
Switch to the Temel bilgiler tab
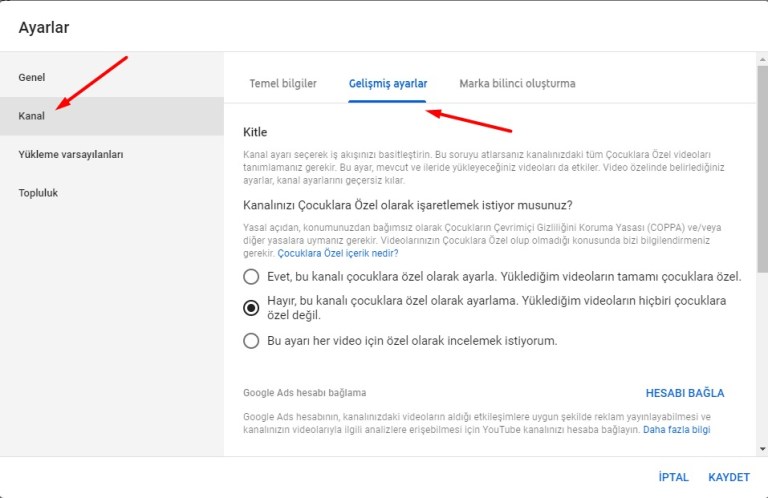(x=283, y=83)
